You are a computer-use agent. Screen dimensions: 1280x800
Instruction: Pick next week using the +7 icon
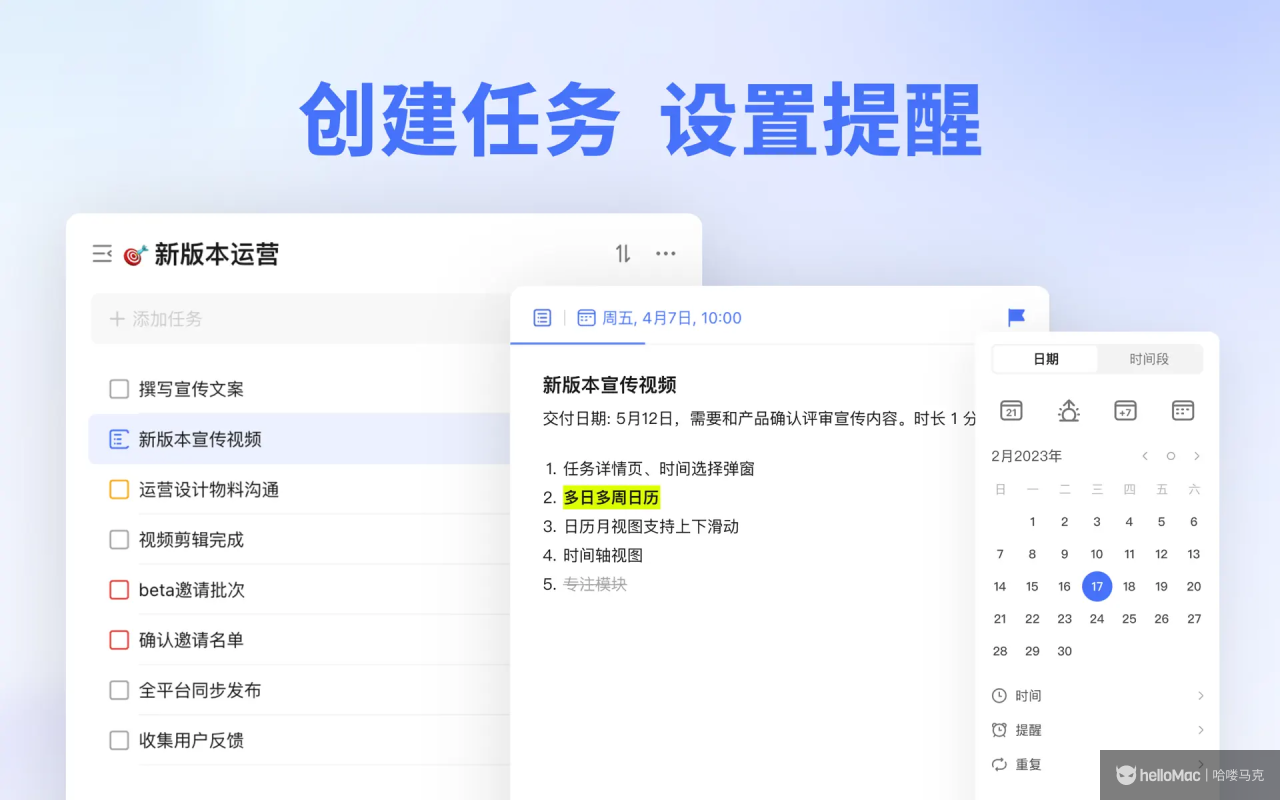point(1125,410)
